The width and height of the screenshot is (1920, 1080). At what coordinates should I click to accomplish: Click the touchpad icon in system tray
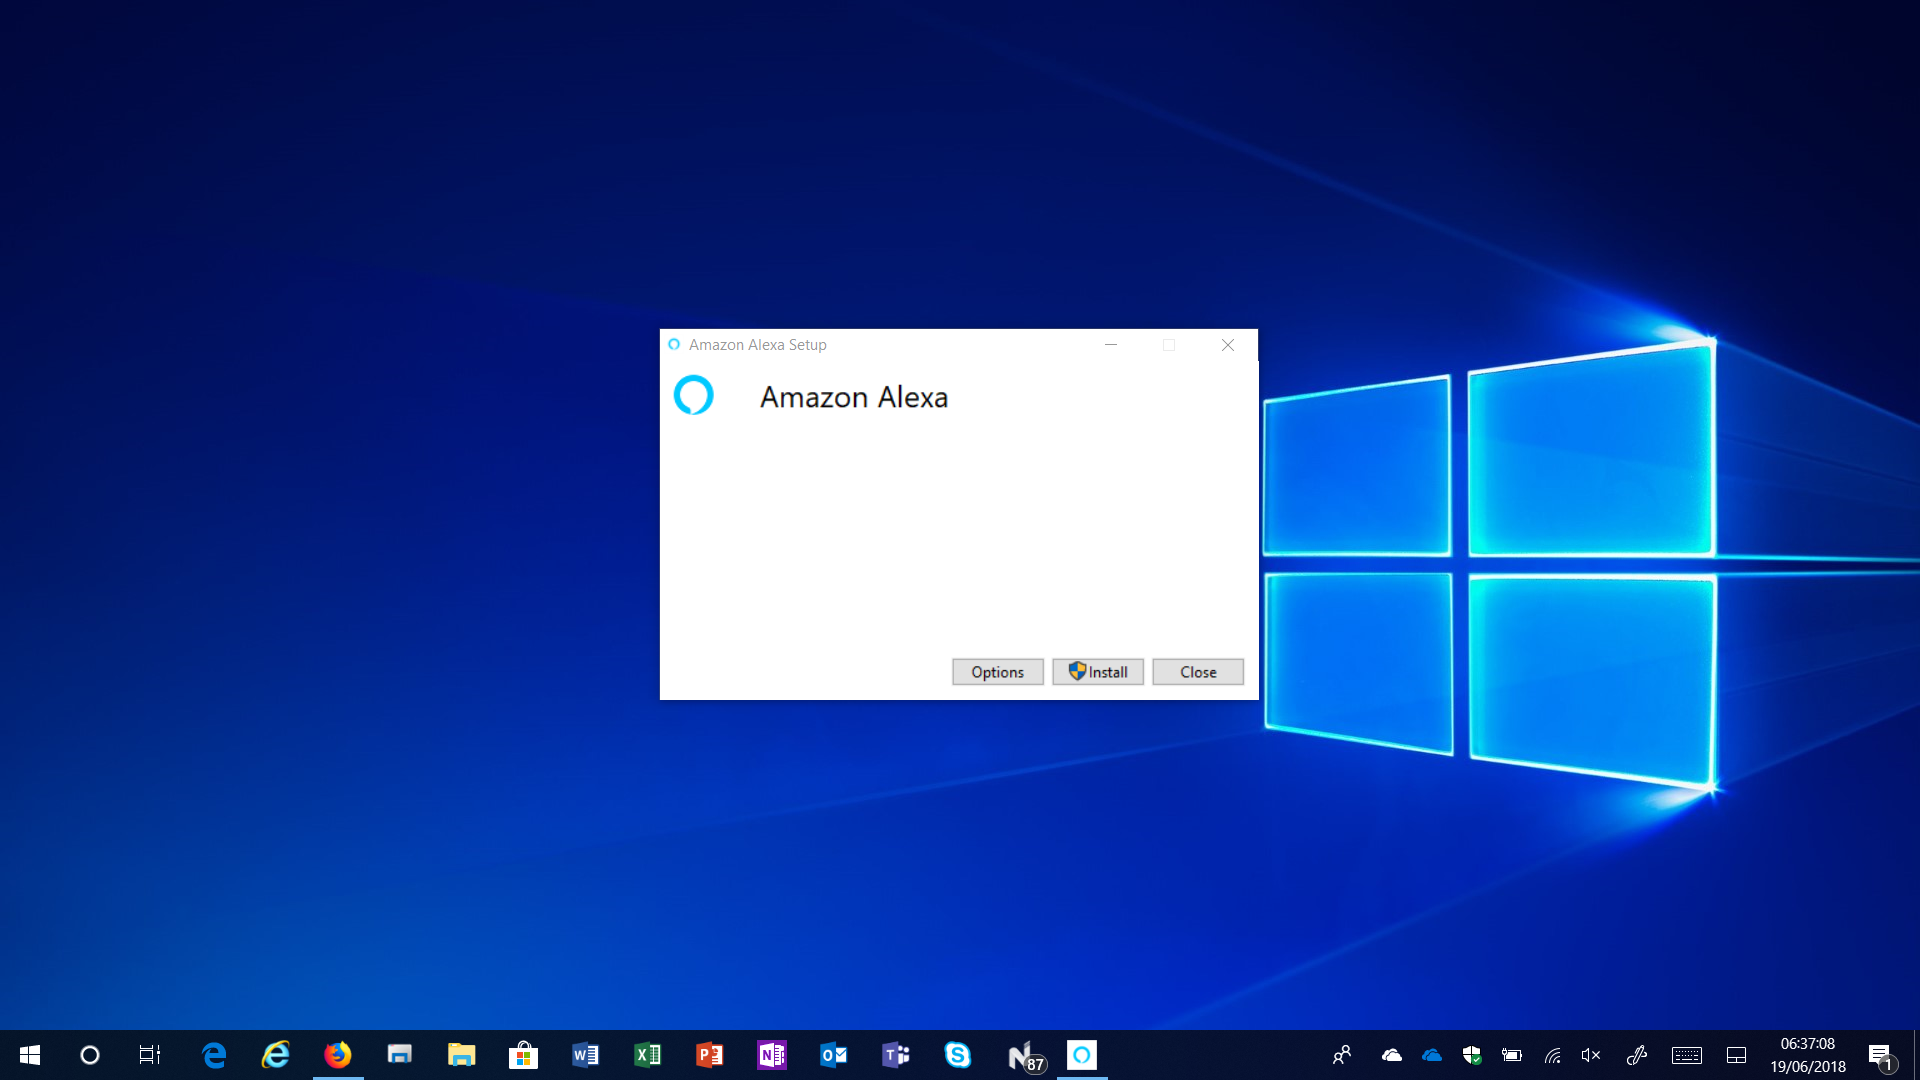tap(1737, 1055)
